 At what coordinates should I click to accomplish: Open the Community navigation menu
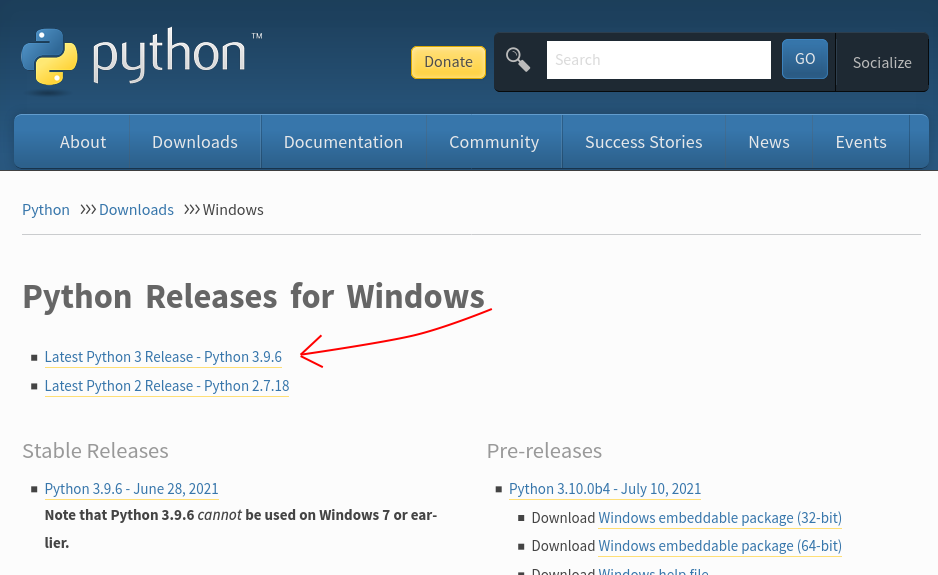coord(494,142)
